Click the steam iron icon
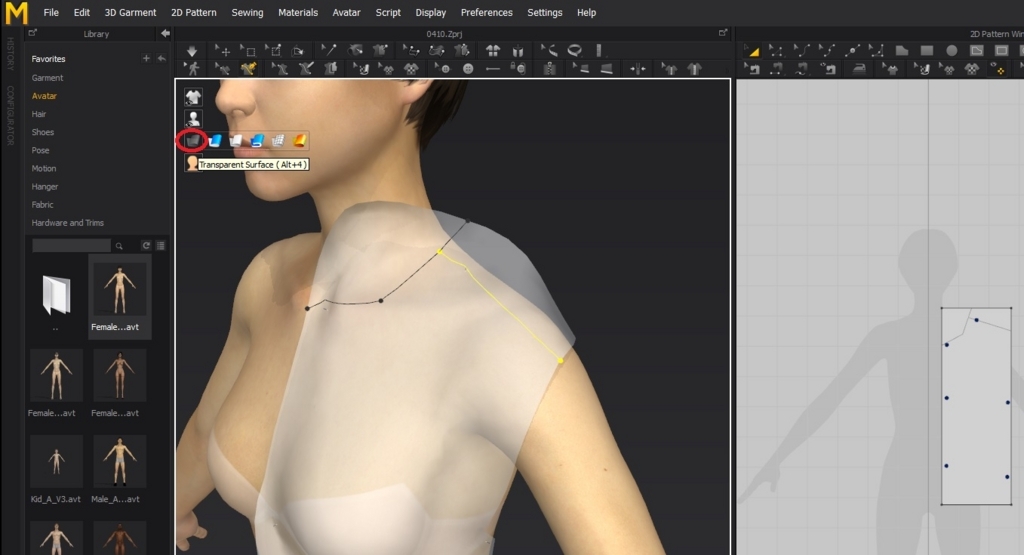The image size is (1024, 555). (x=859, y=69)
